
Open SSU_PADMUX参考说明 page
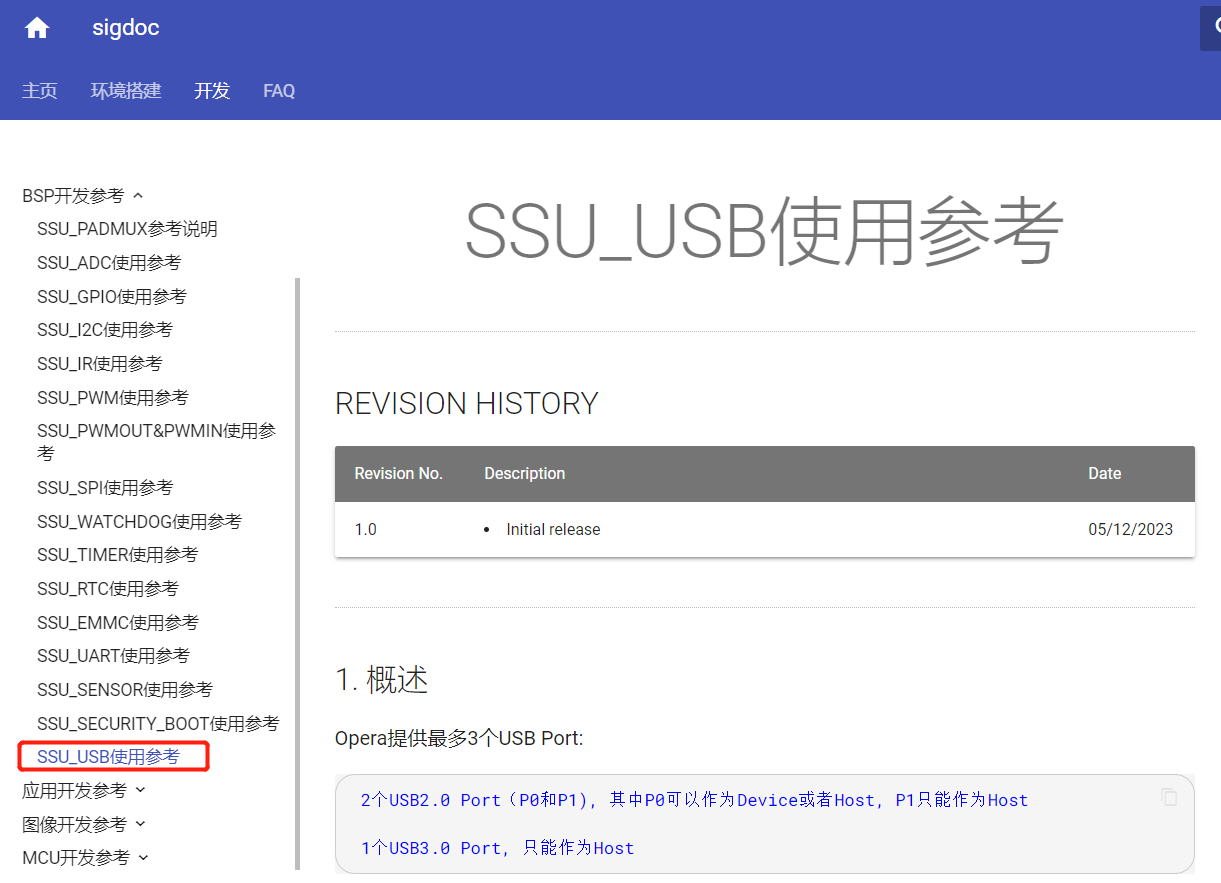(127, 229)
